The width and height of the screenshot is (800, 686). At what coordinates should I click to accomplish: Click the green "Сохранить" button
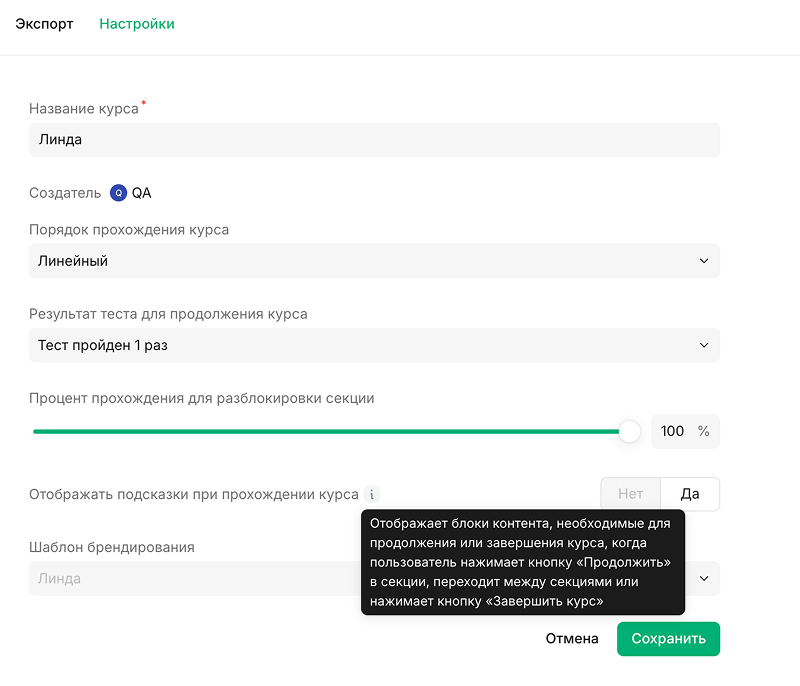[x=668, y=639]
